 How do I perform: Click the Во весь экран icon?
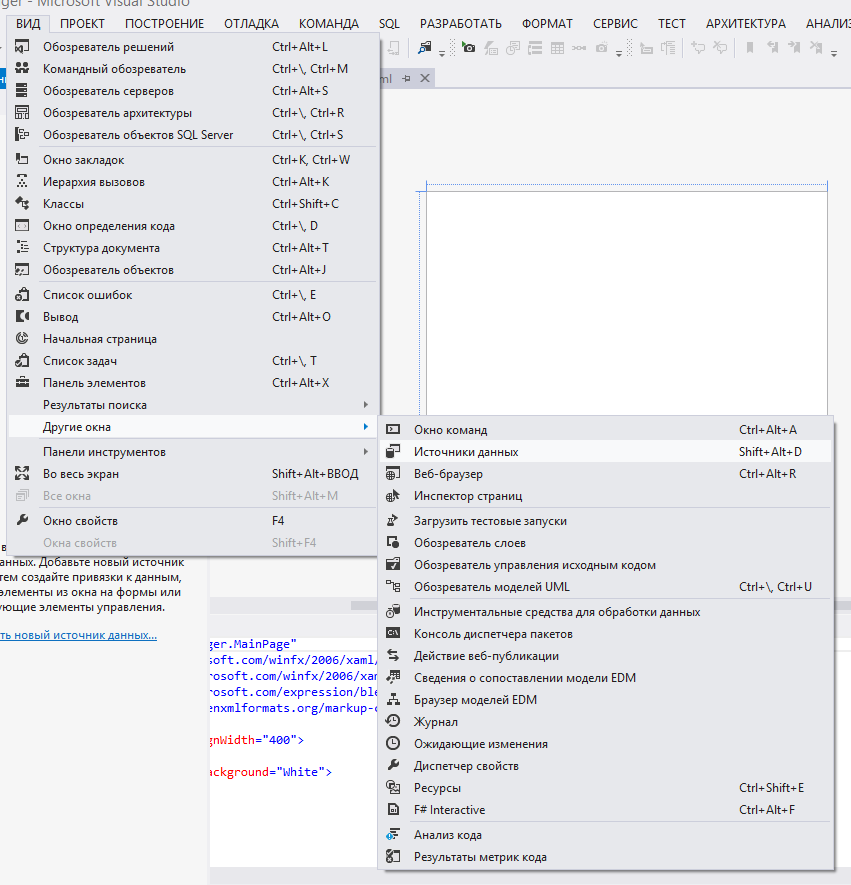tap(22, 474)
